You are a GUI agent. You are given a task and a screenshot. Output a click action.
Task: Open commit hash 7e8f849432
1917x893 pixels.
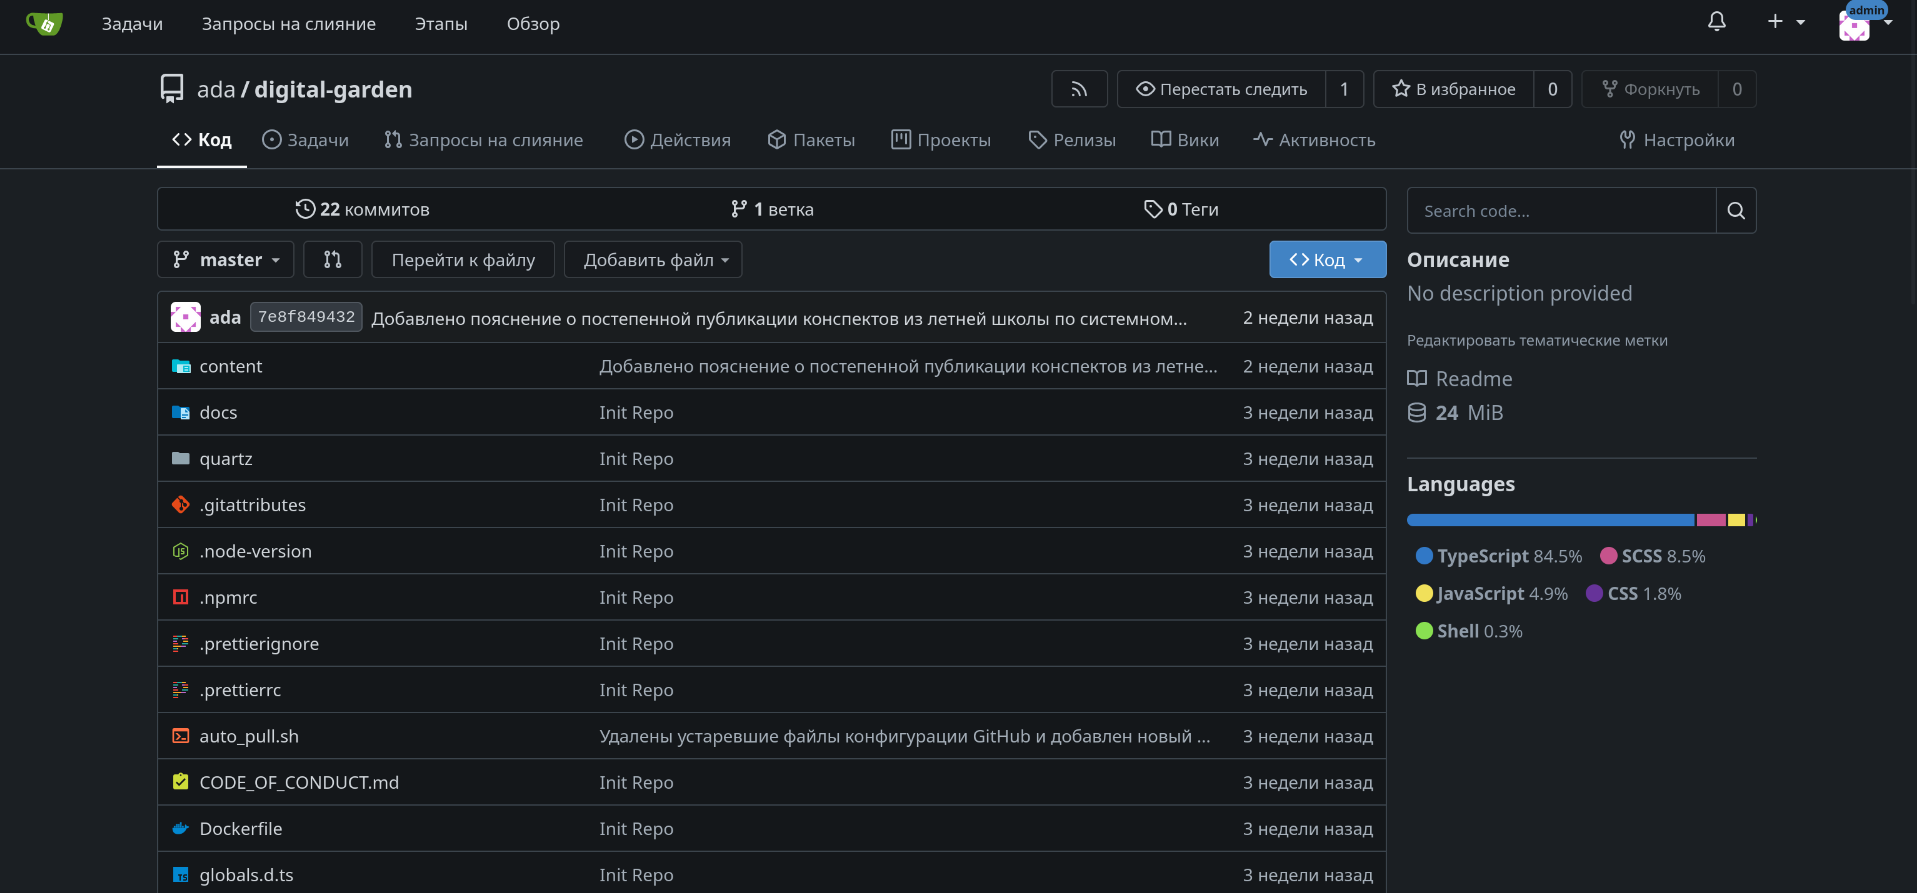306,317
